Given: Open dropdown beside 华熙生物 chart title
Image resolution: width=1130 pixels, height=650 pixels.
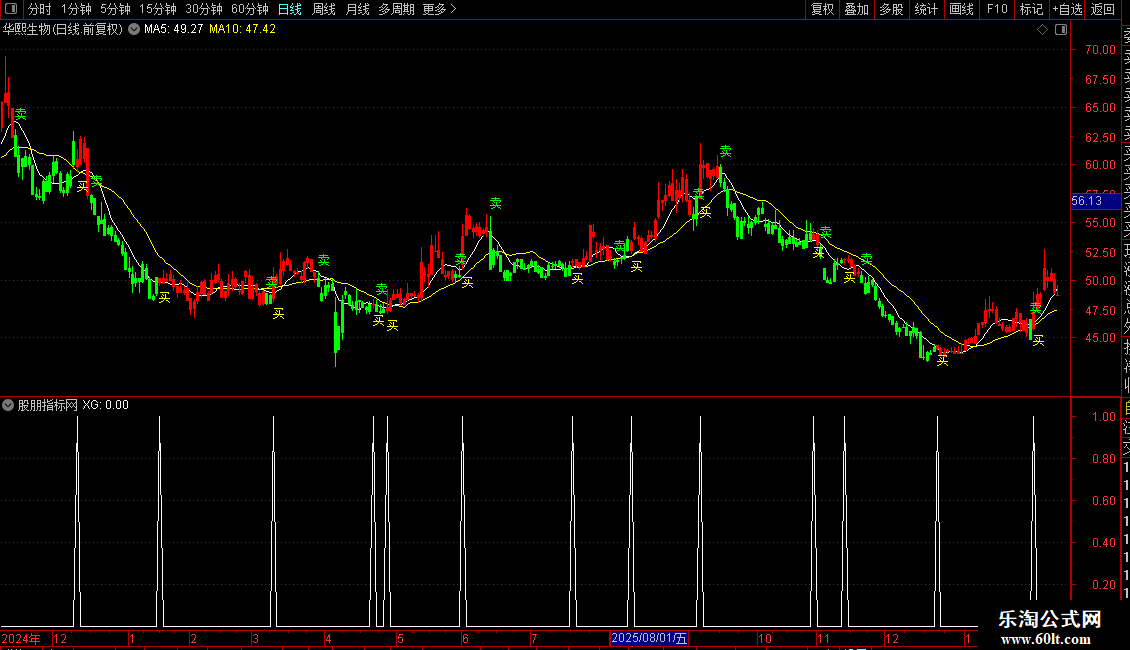Looking at the screenshot, I should pos(134,29).
